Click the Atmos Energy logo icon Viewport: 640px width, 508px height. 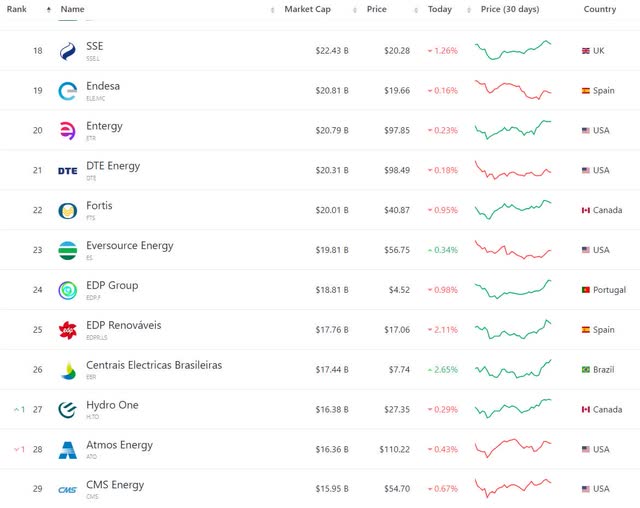tap(67, 450)
